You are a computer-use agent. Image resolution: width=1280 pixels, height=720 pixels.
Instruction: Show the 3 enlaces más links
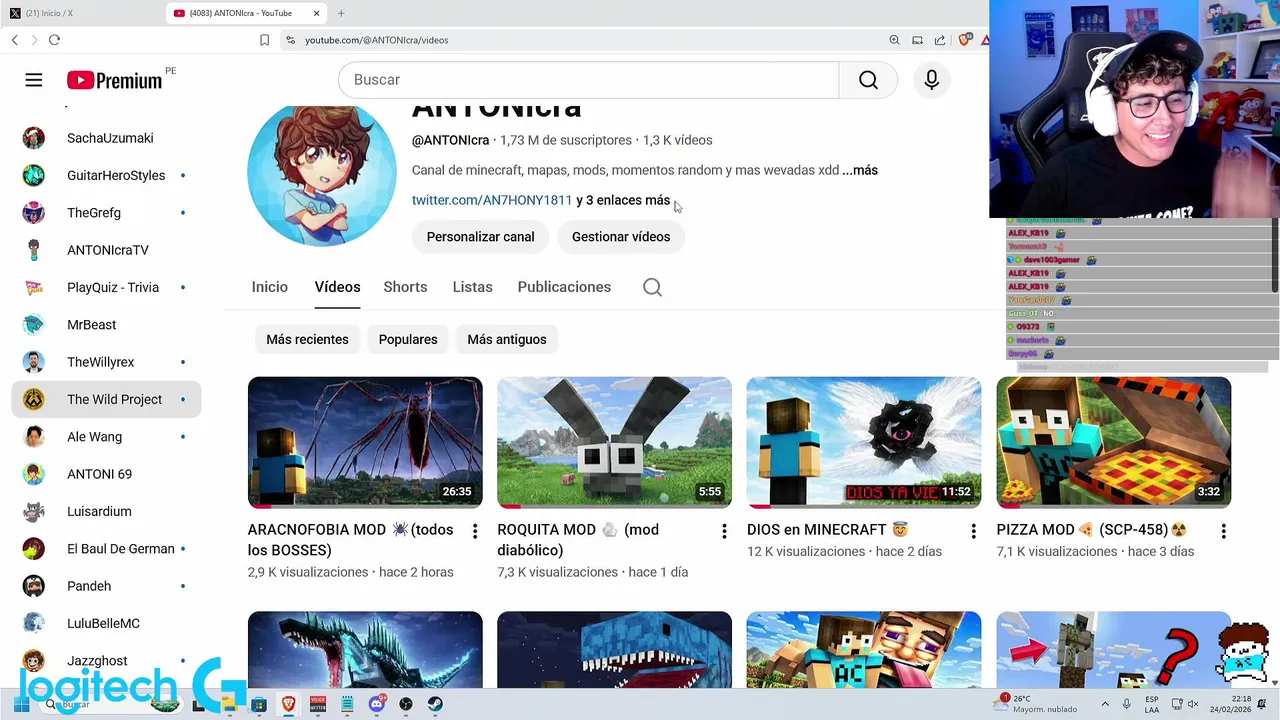tap(623, 200)
